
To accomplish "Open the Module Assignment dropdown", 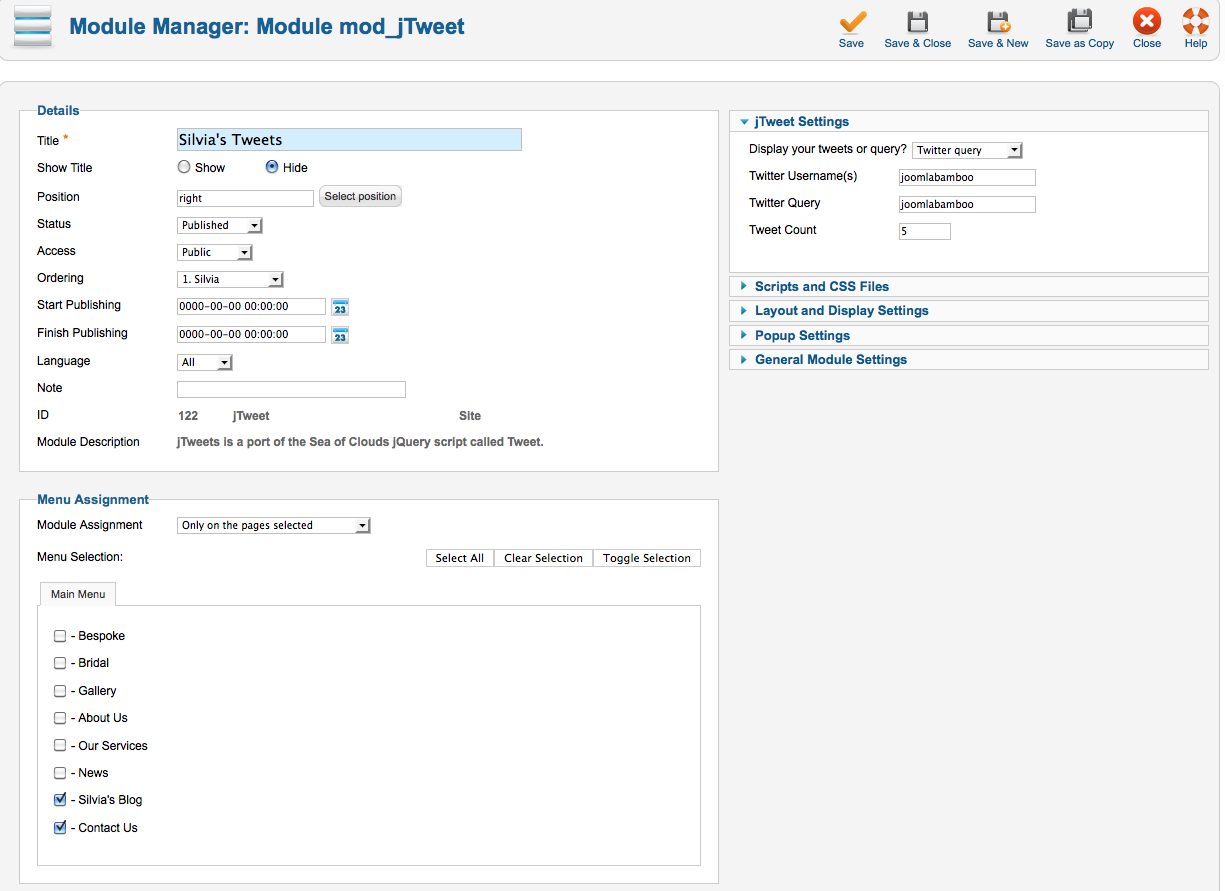I will pos(274,525).
